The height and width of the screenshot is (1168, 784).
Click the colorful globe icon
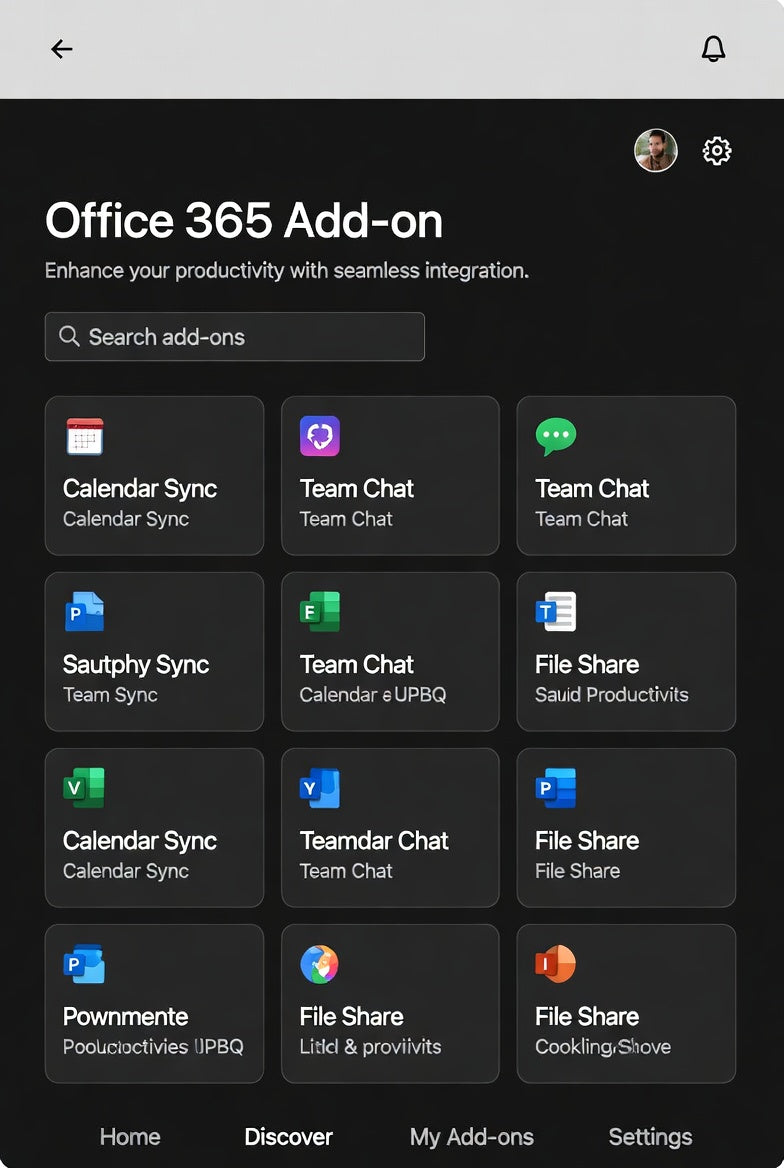click(320, 964)
